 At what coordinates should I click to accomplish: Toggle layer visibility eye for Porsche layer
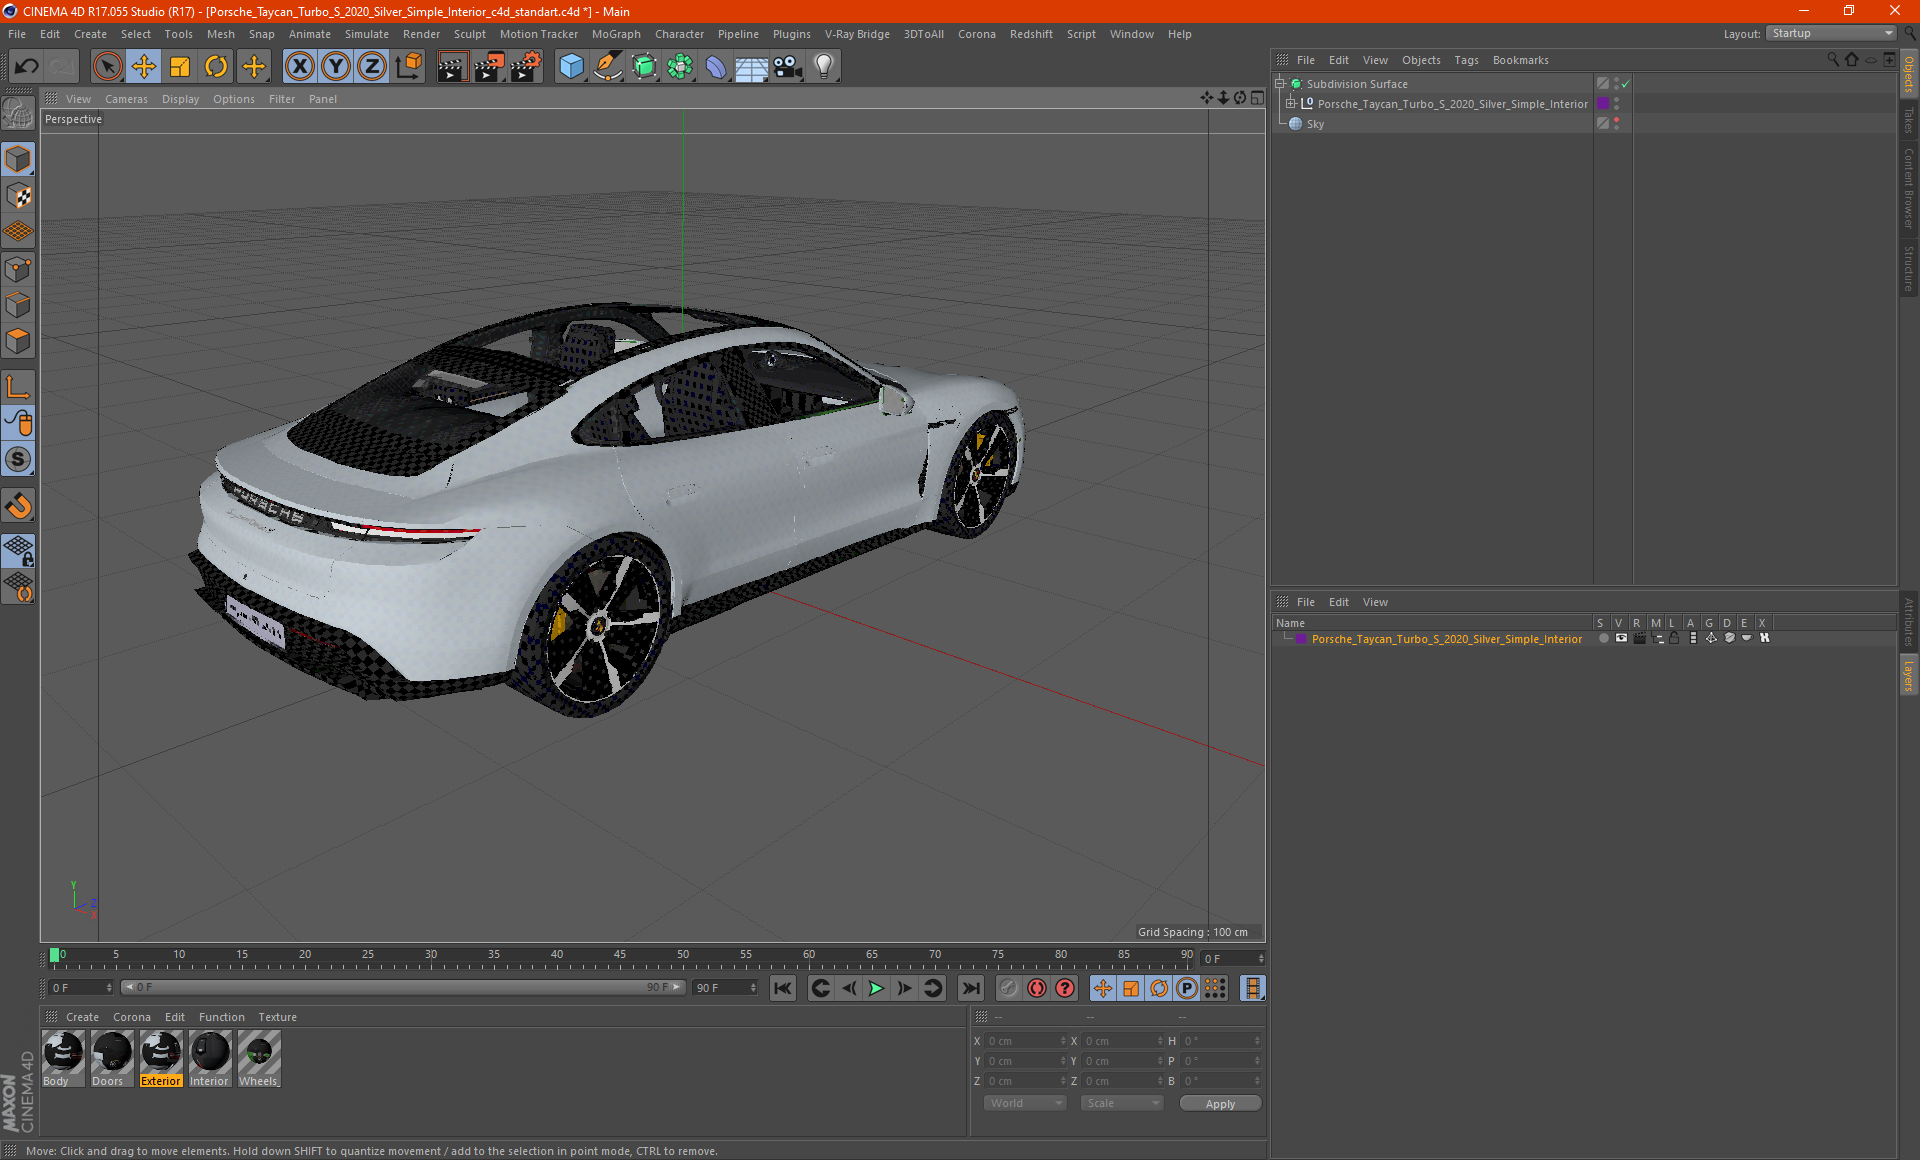click(1621, 638)
